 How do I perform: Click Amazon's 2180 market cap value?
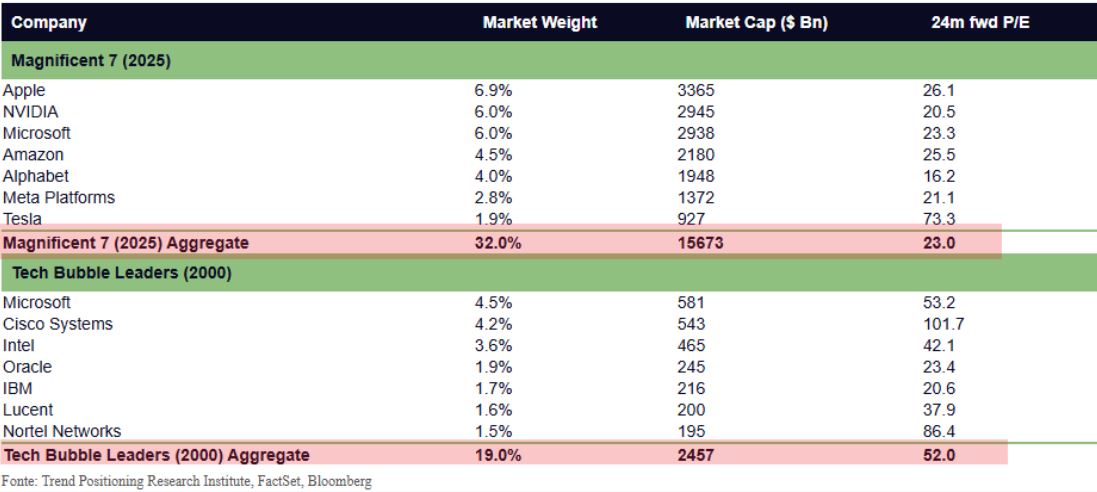click(x=696, y=155)
